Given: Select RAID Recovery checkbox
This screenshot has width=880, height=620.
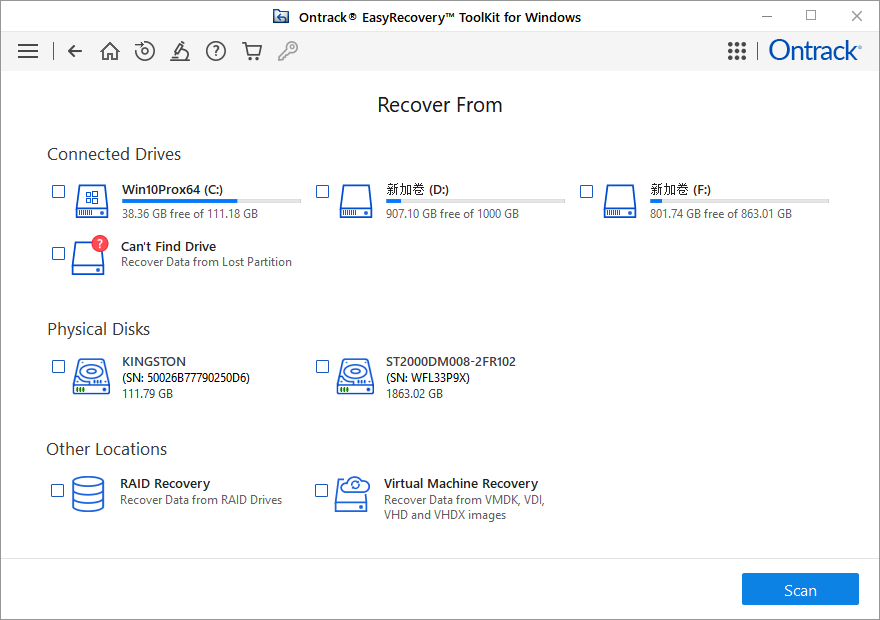Looking at the screenshot, I should (x=57, y=491).
